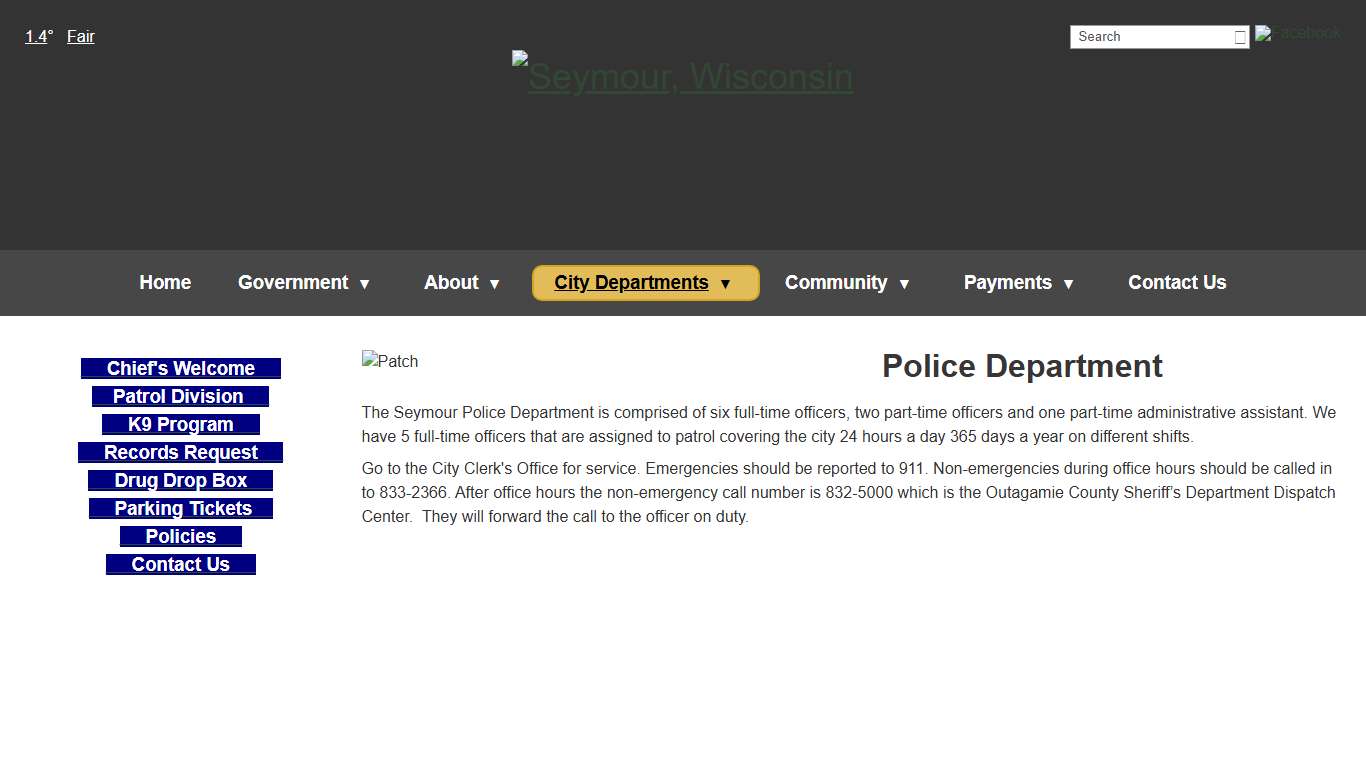Expand the About navigation dropdown

click(461, 283)
